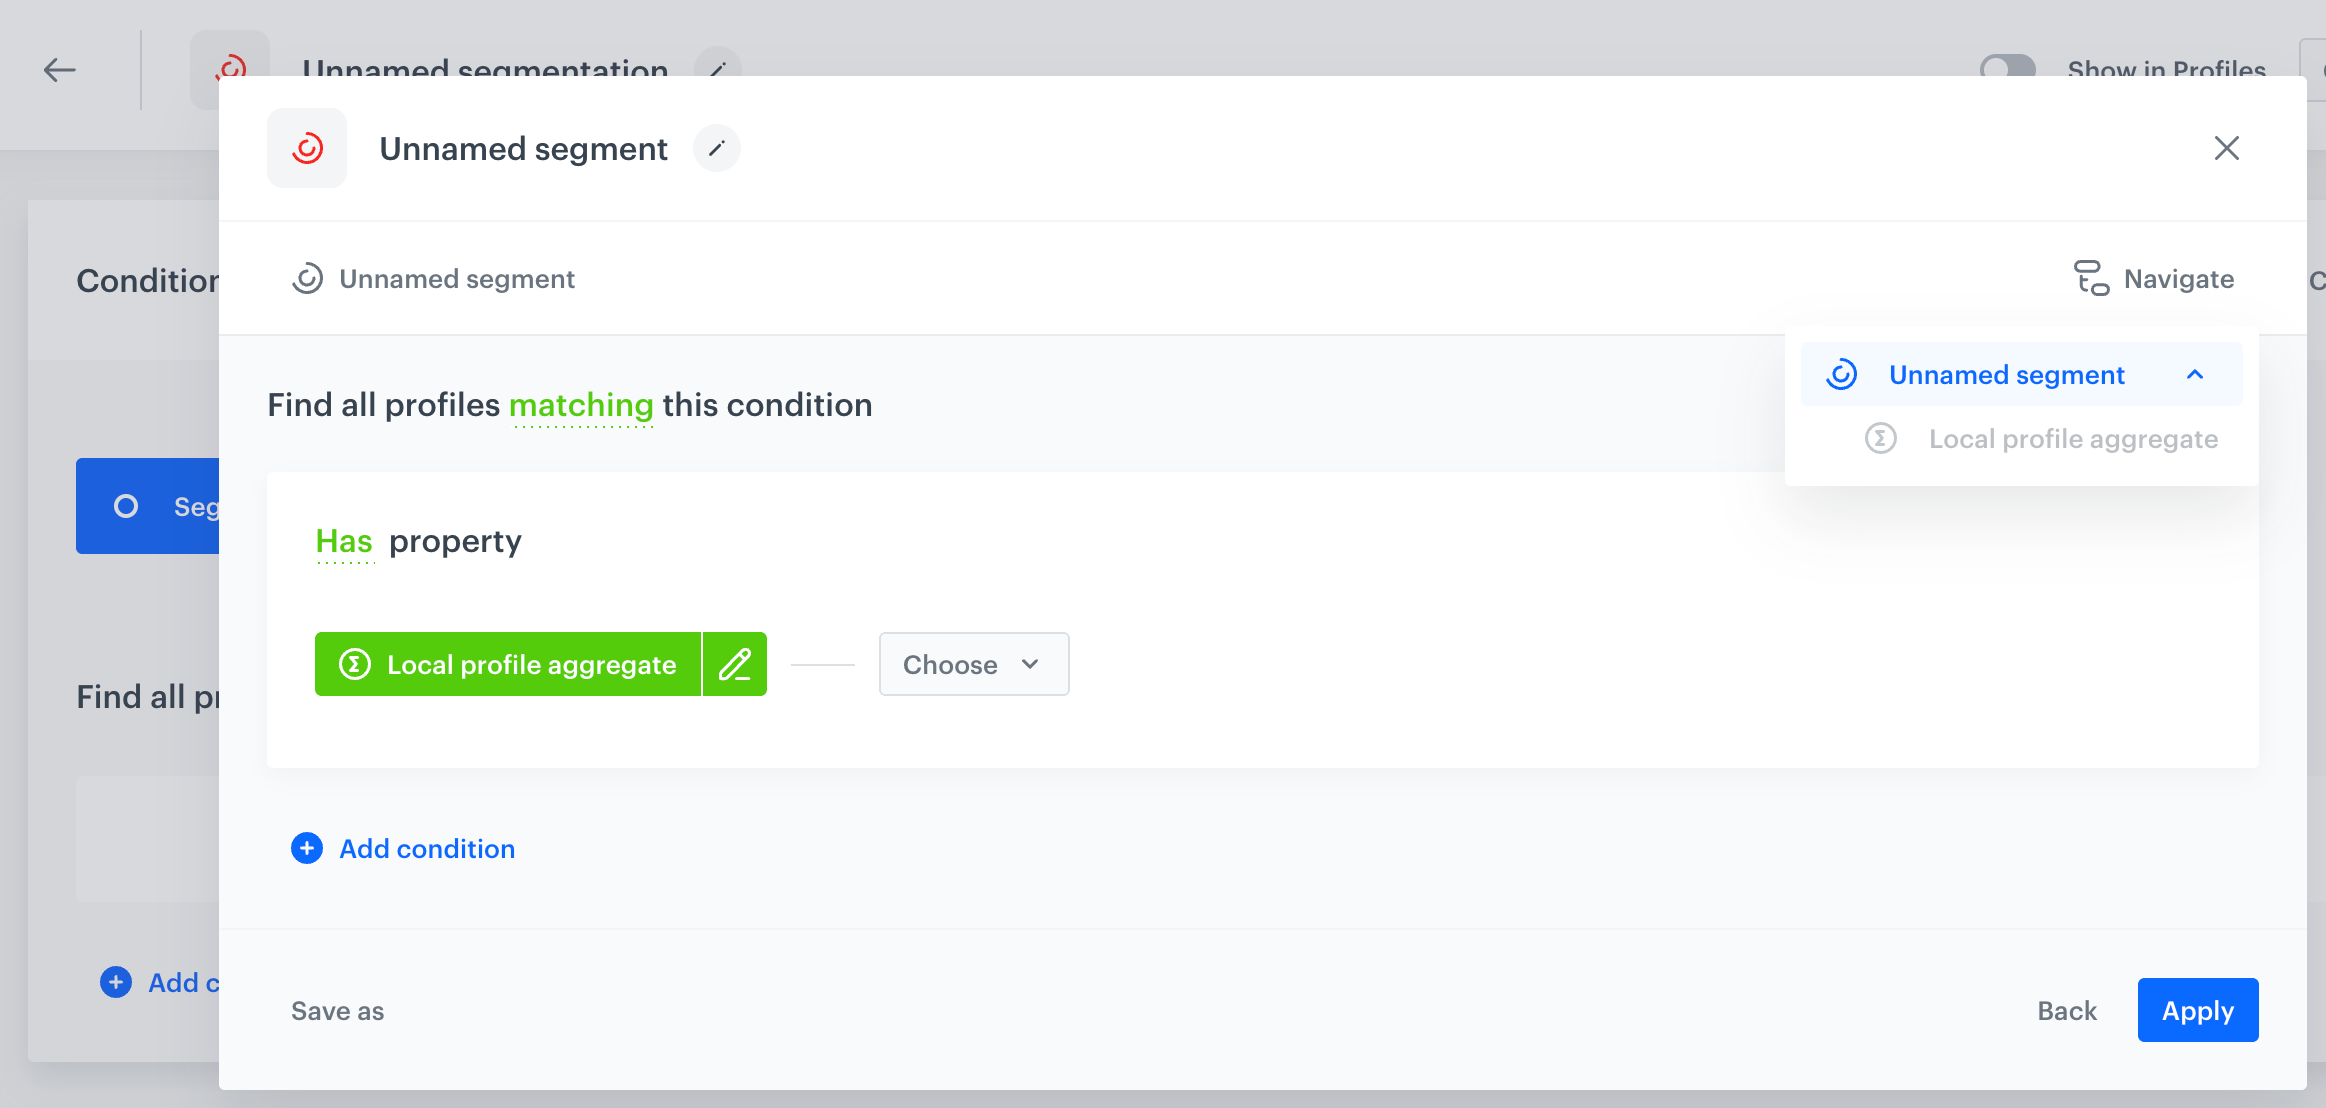
Task: Edit the Unnamed segment title pencil icon
Action: [x=717, y=149]
